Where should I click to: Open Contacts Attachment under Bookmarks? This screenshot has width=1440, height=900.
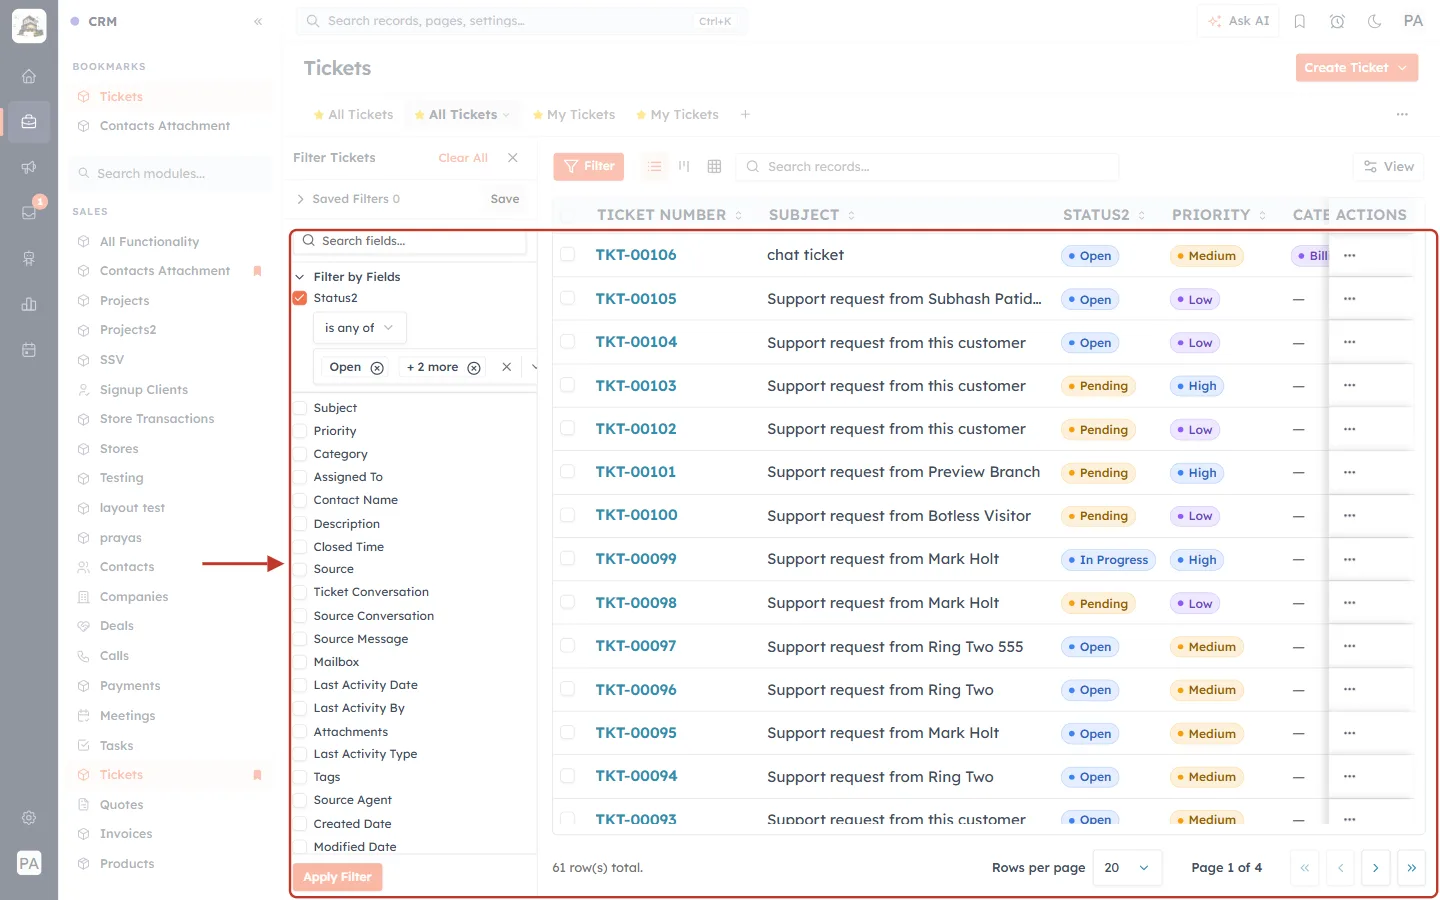coord(165,126)
